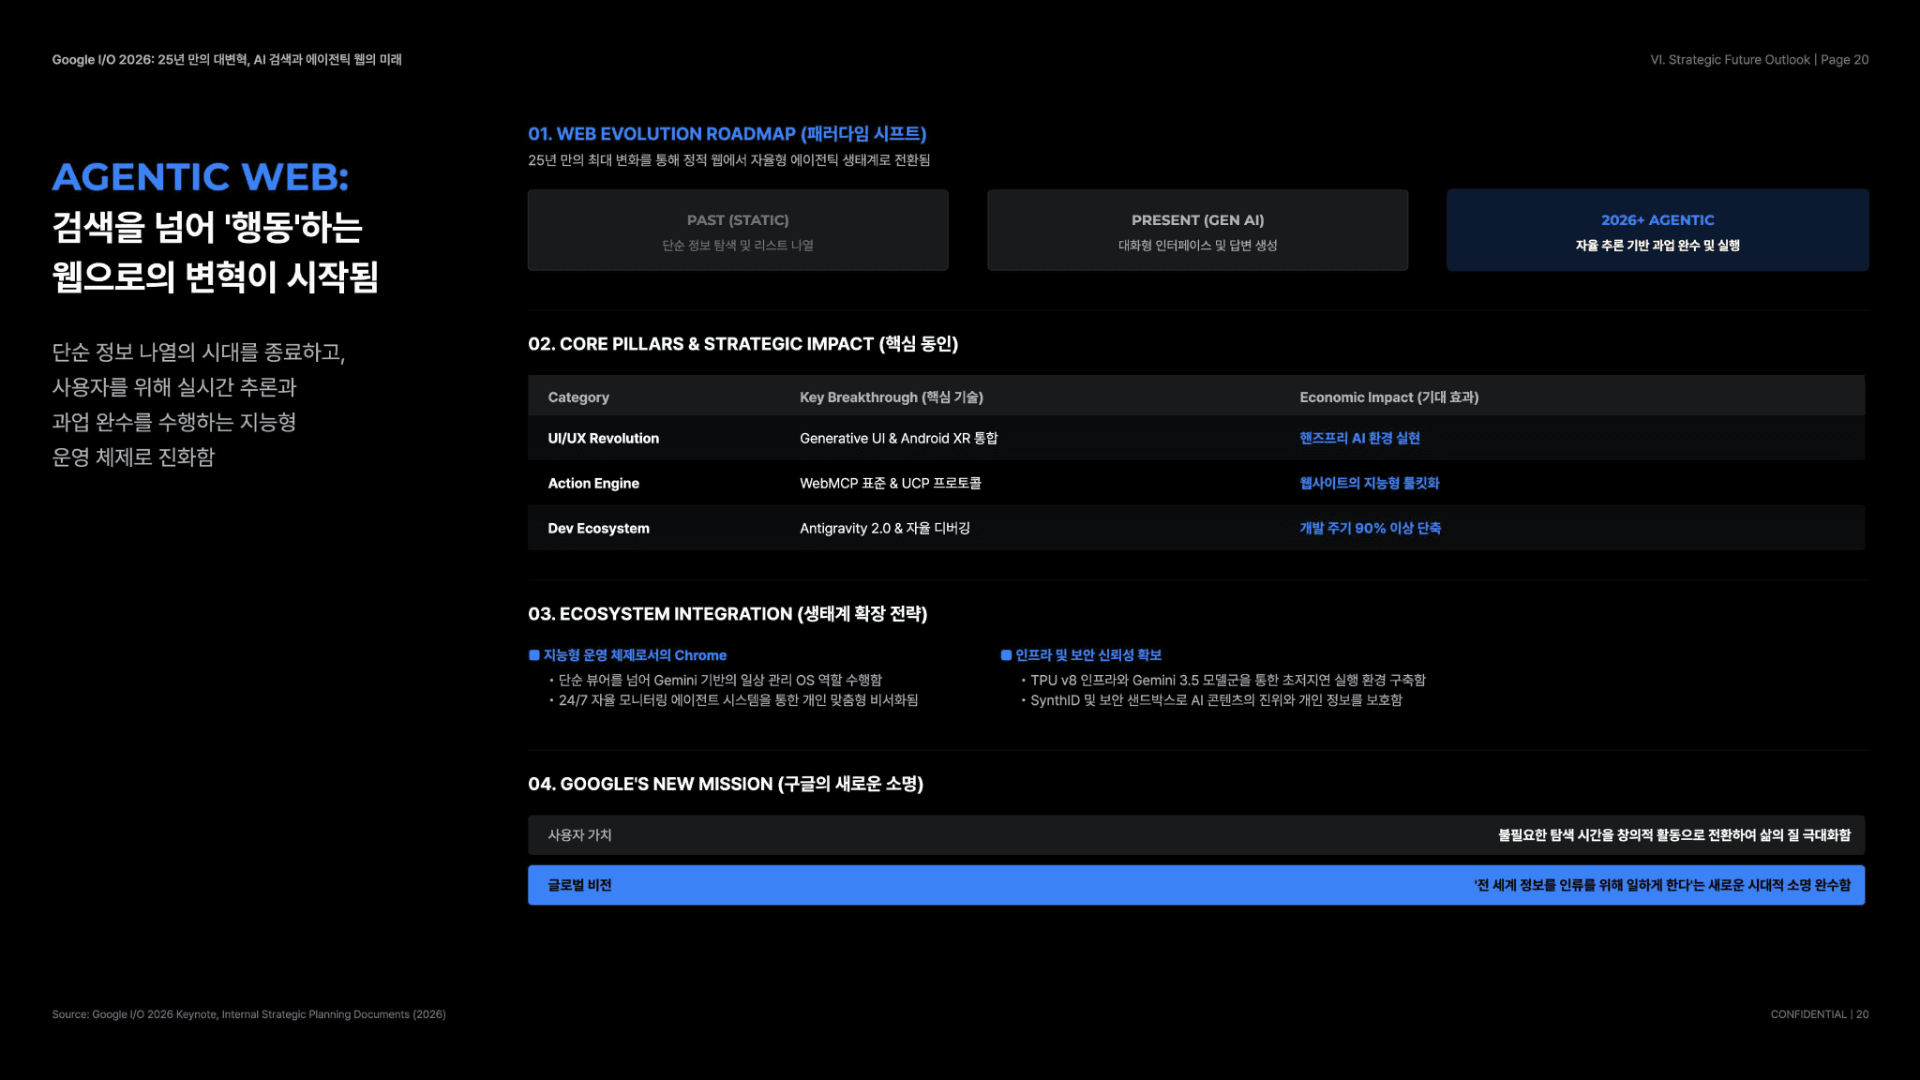Viewport: 1920px width, 1080px height.
Task: Click the '핸즈프리 AI 환경 실현' blue text
Action: (x=1360, y=438)
